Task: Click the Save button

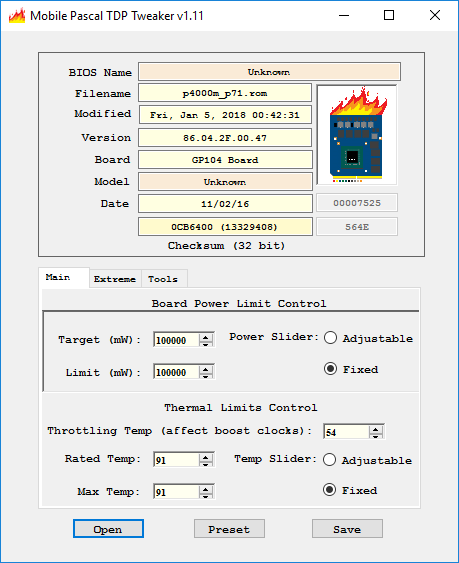Action: click(x=347, y=529)
